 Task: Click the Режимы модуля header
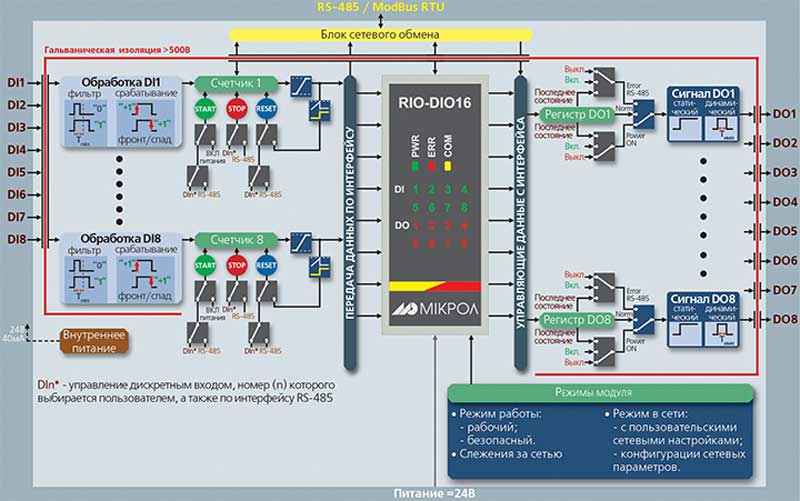(601, 393)
